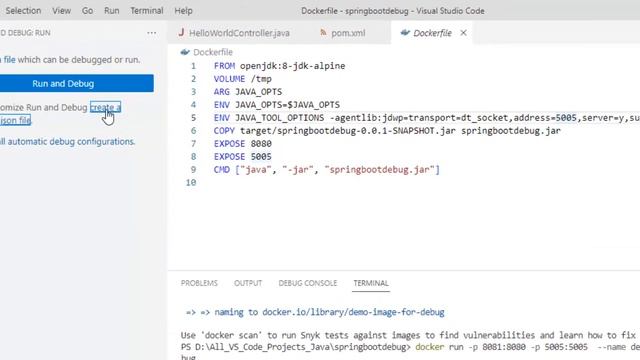Viewport: 640px width, 360px height.
Task: Click 'JAVA_OPTS=$JAVA_OPTS' on line 4
Action: [x=287, y=105]
